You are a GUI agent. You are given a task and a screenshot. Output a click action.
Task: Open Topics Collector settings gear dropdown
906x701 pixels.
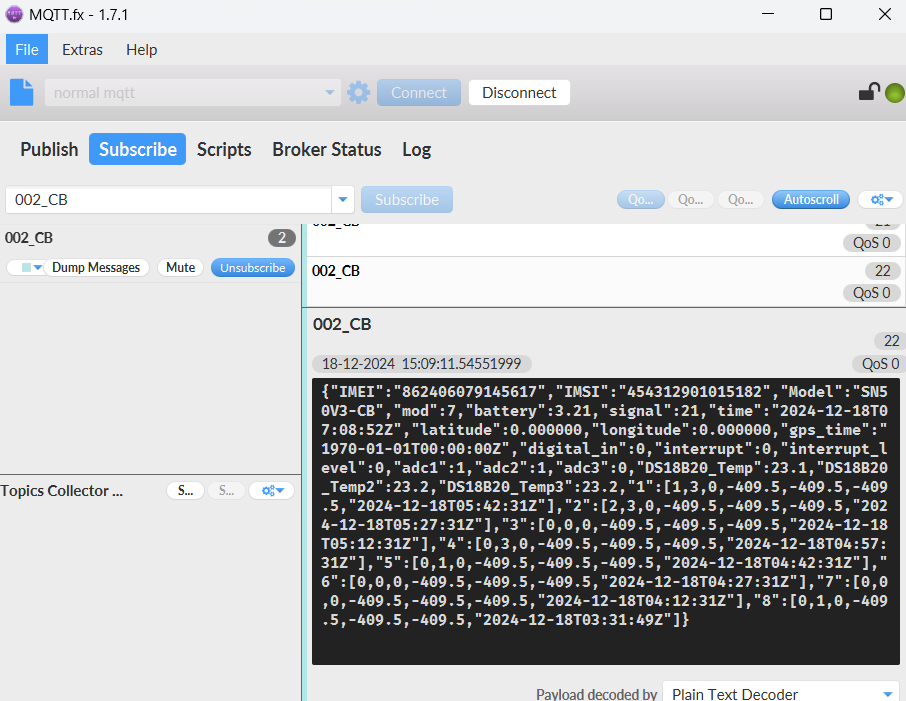tap(272, 491)
